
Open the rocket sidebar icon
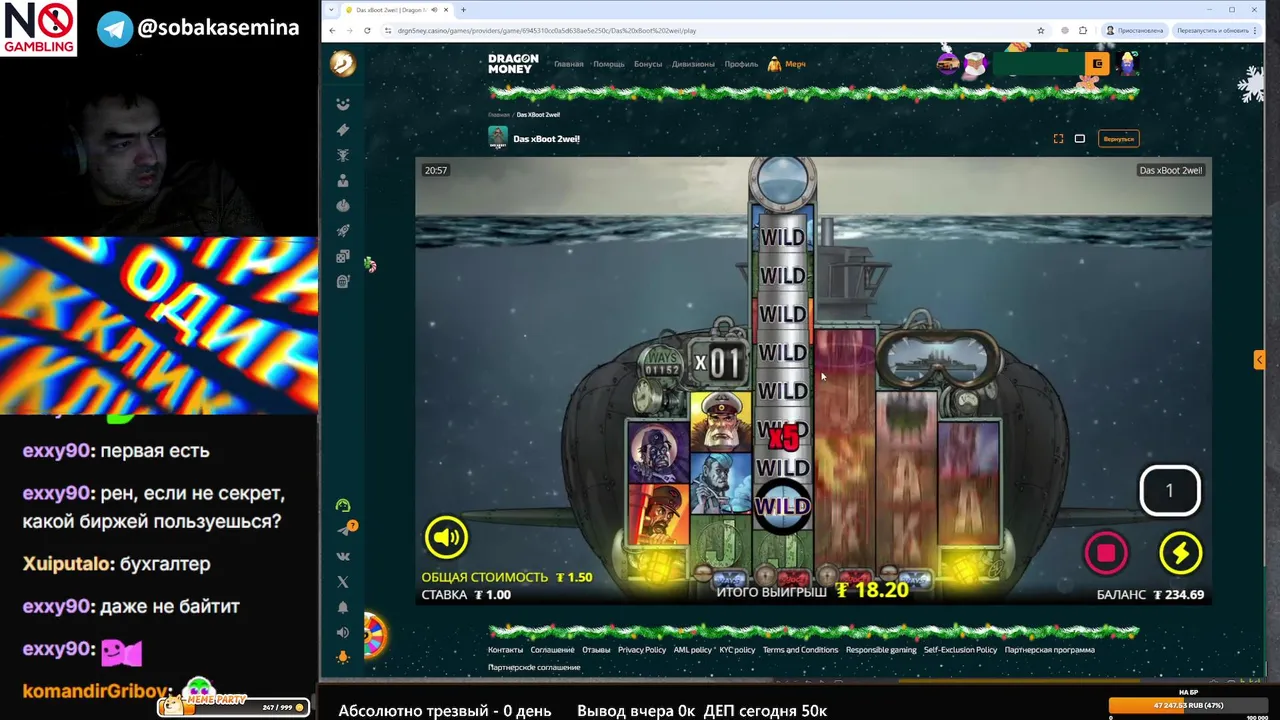click(x=343, y=231)
